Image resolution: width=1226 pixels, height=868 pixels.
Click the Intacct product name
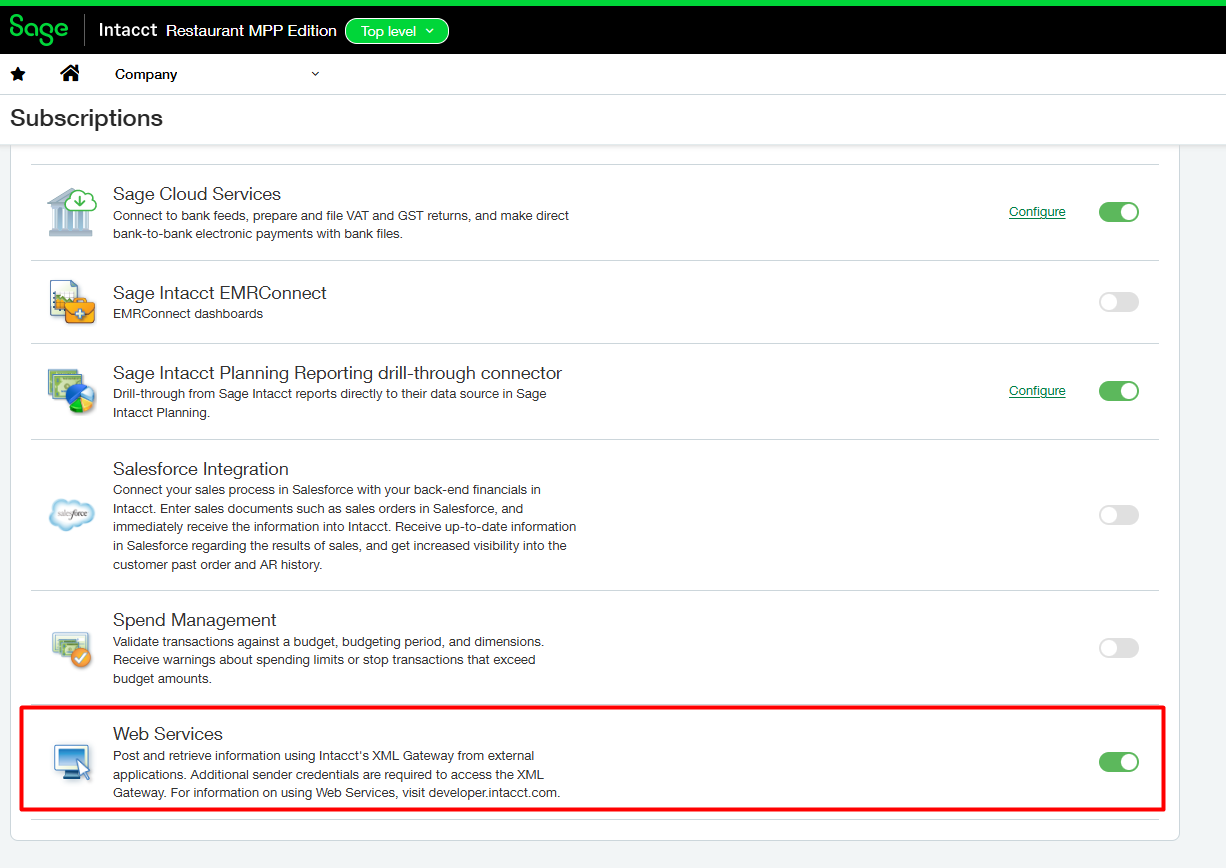[128, 30]
